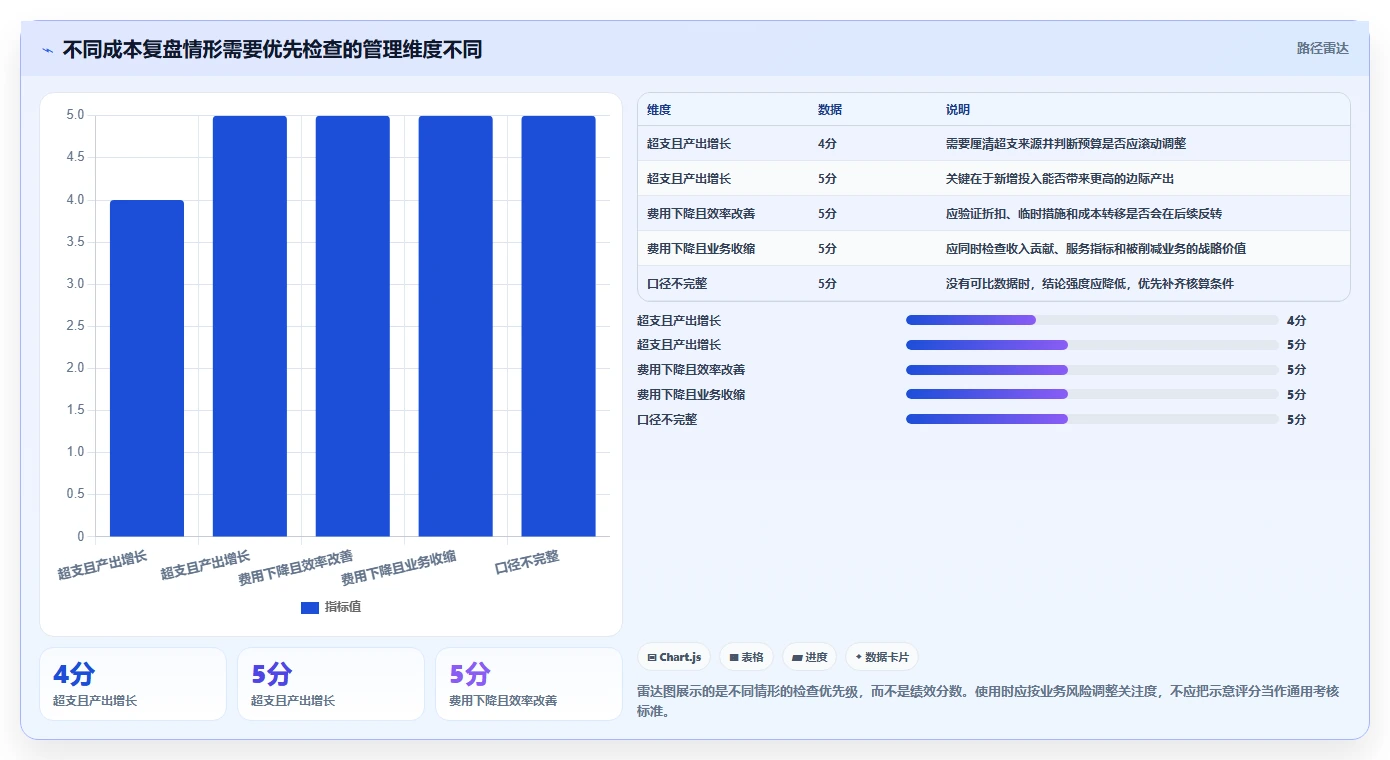Click the 5.0 tick on the chart y-axis
1390x760 pixels.
click(74, 116)
